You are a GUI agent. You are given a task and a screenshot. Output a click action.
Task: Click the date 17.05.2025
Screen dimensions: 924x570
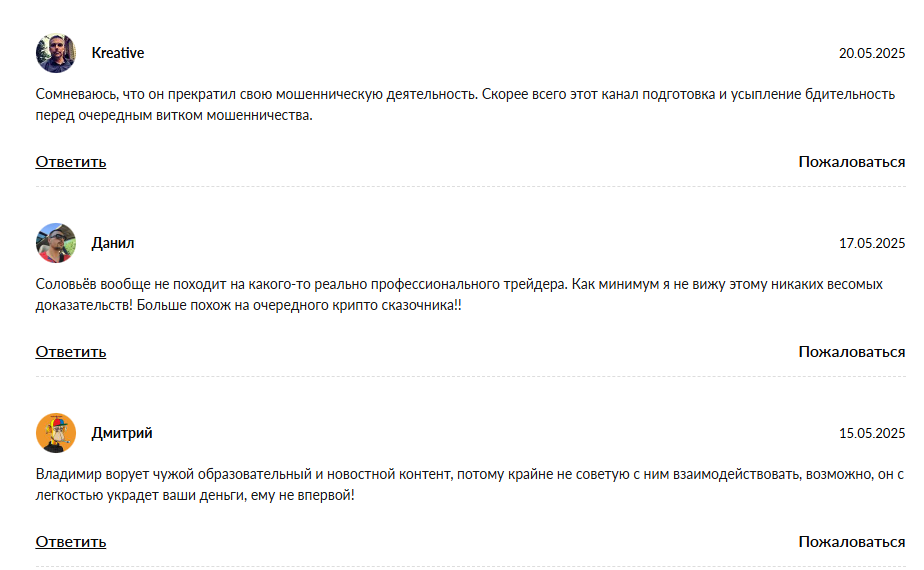point(872,243)
